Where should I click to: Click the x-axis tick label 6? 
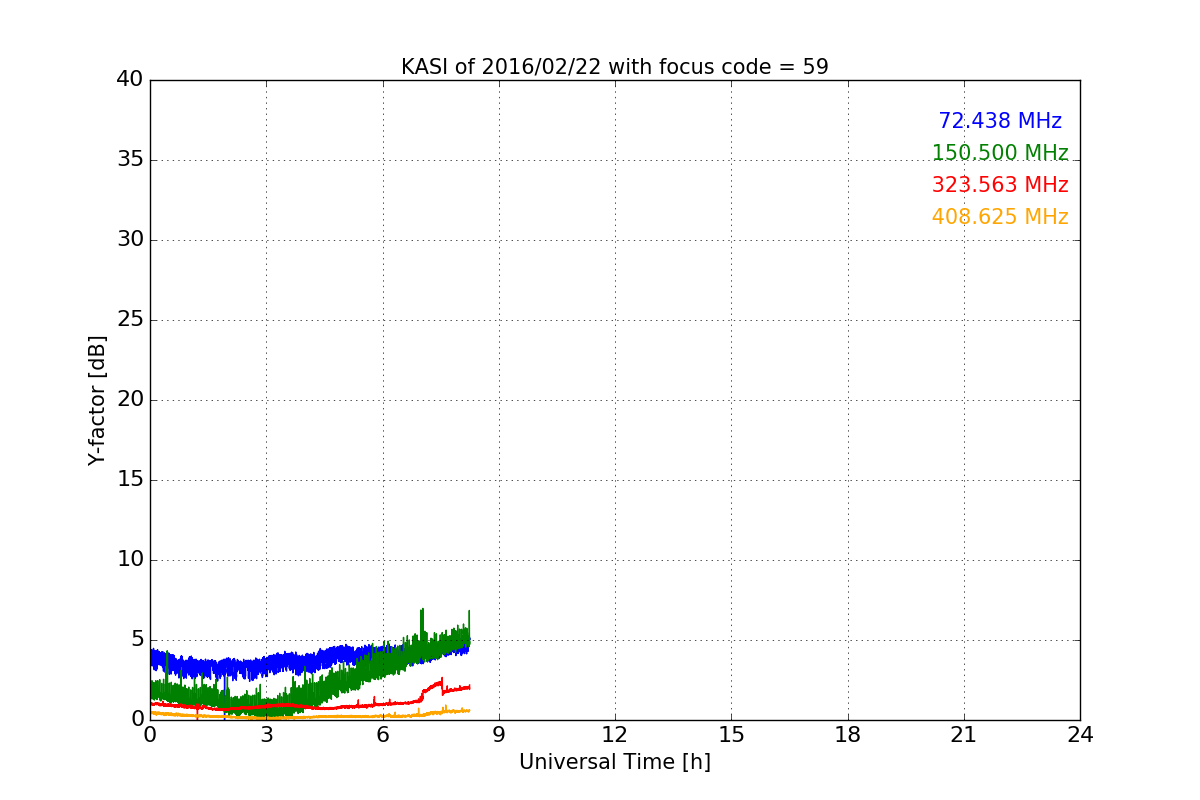coord(383,735)
